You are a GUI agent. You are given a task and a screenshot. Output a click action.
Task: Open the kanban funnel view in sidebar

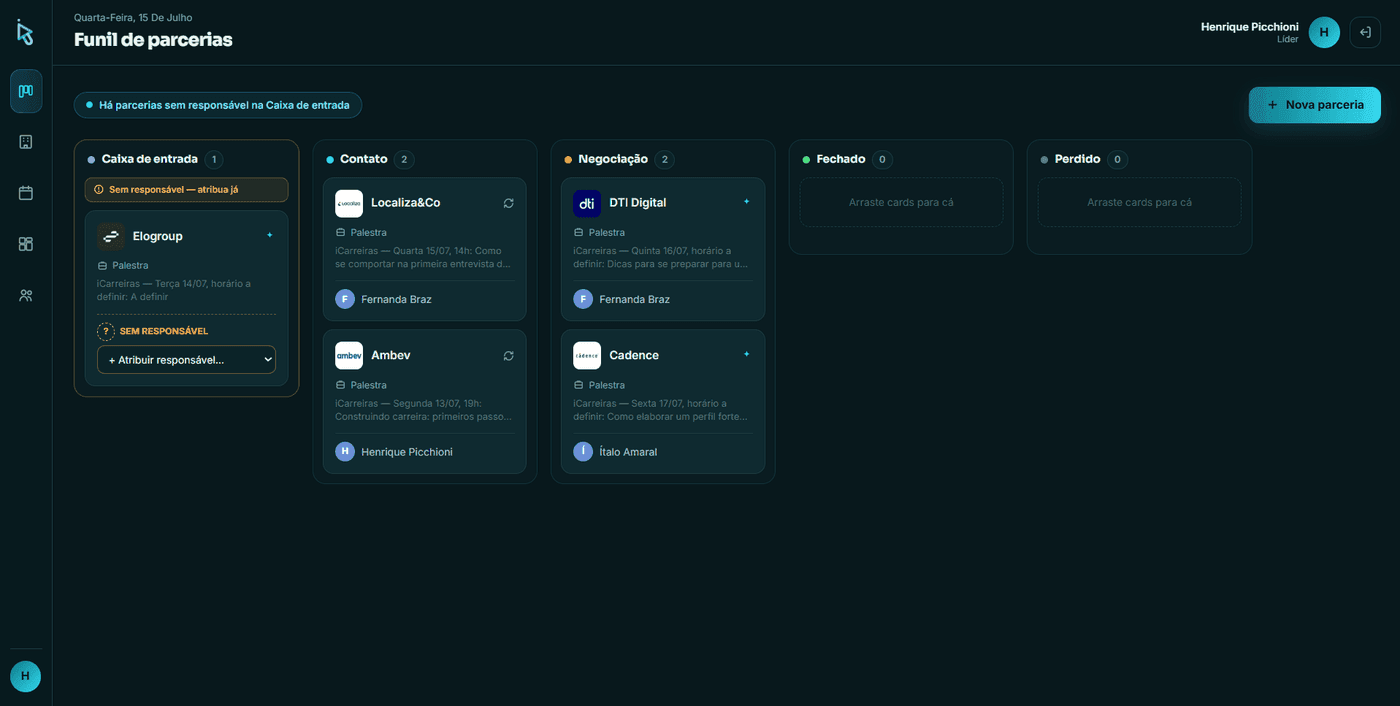click(x=26, y=91)
